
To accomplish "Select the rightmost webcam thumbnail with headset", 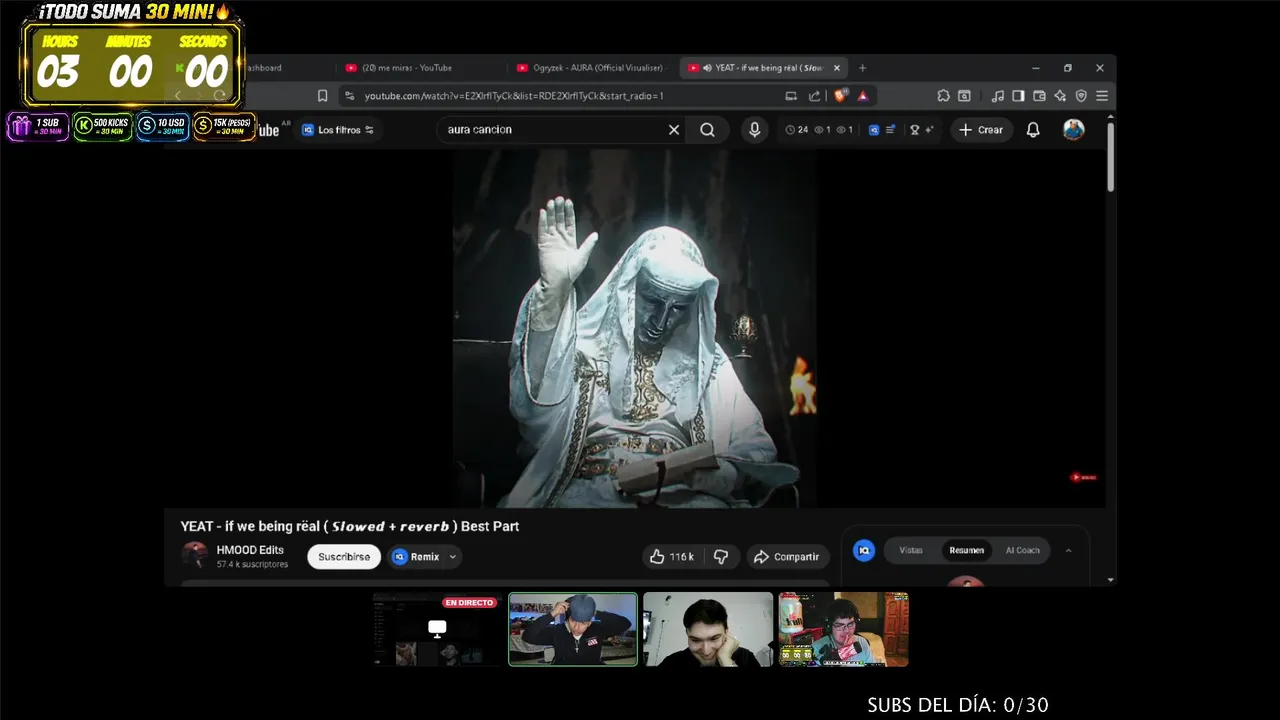I will pyautogui.click(x=844, y=629).
